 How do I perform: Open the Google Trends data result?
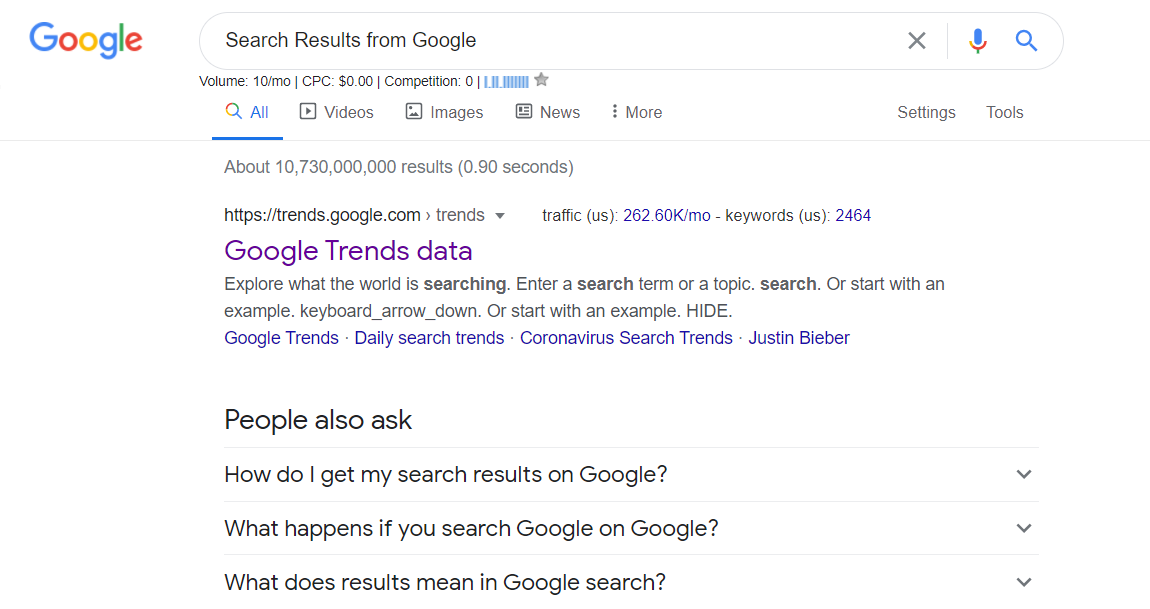click(x=348, y=250)
